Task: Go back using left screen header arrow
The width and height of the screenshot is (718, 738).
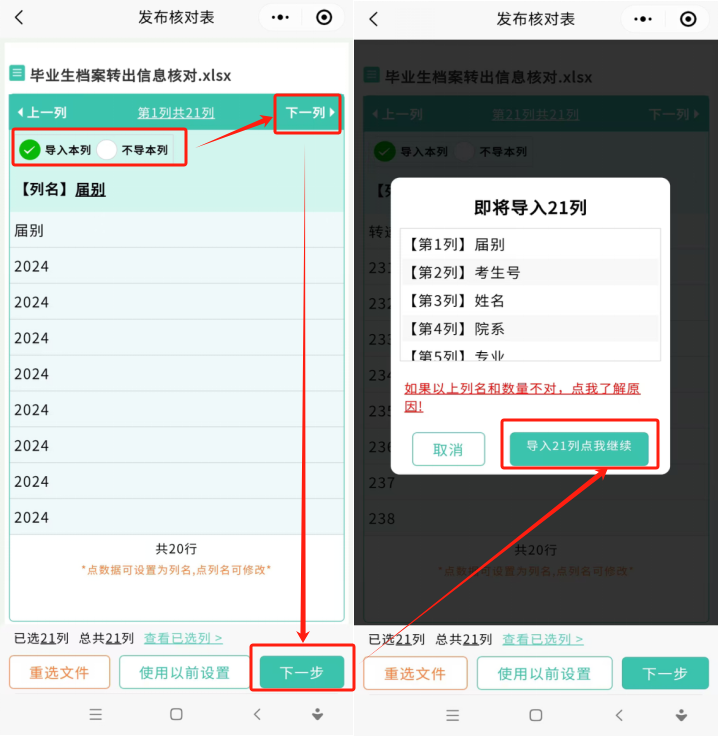Action: pos(19,18)
